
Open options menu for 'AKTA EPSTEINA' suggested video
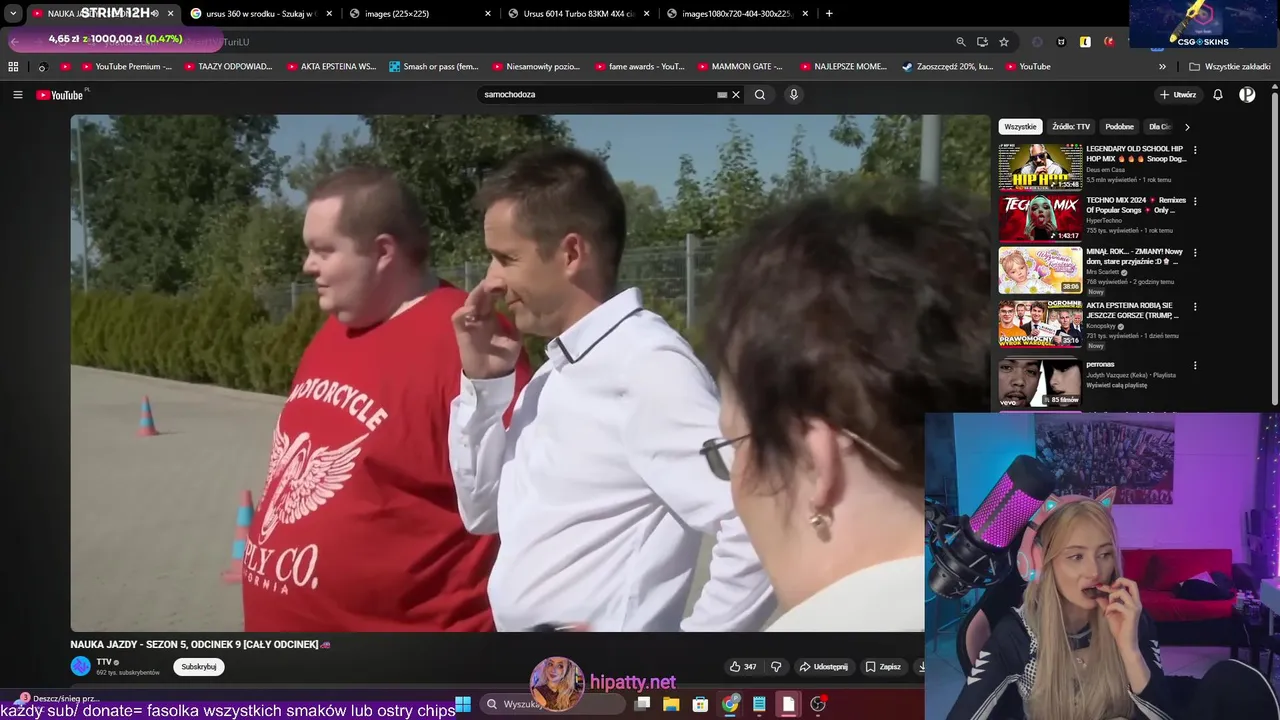pyautogui.click(x=1195, y=307)
